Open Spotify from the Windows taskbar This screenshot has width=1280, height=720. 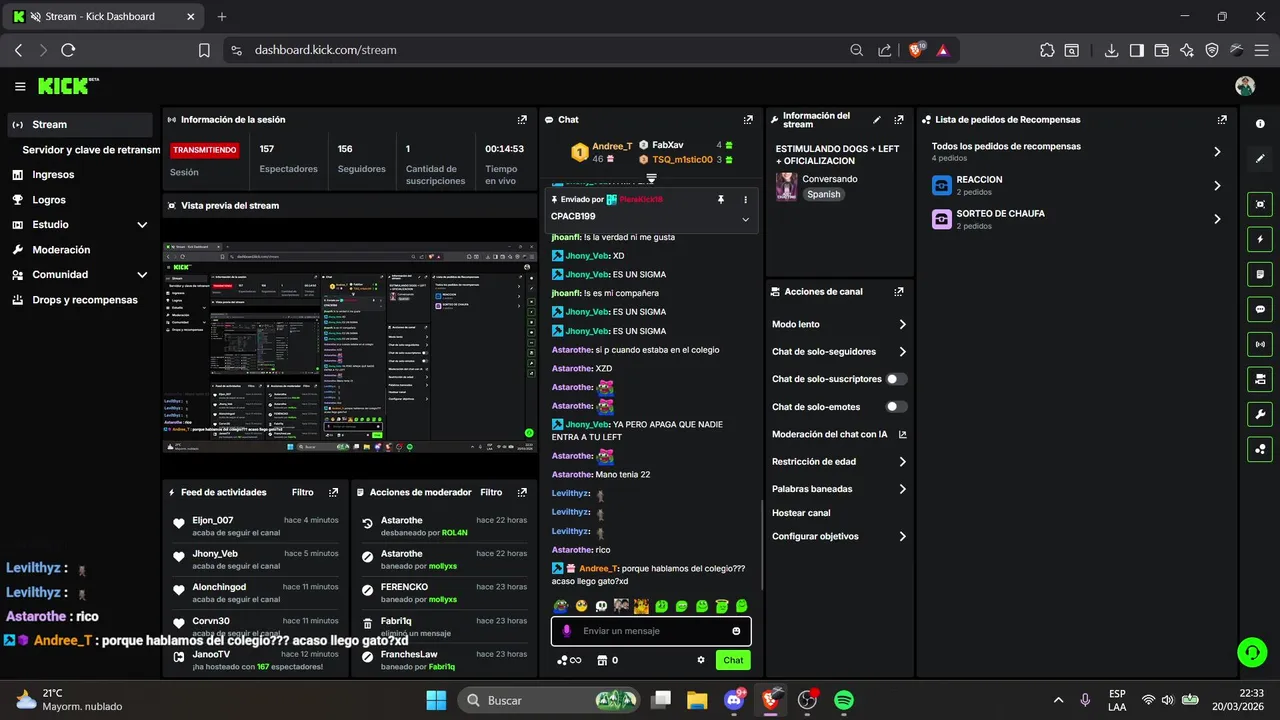coord(844,700)
